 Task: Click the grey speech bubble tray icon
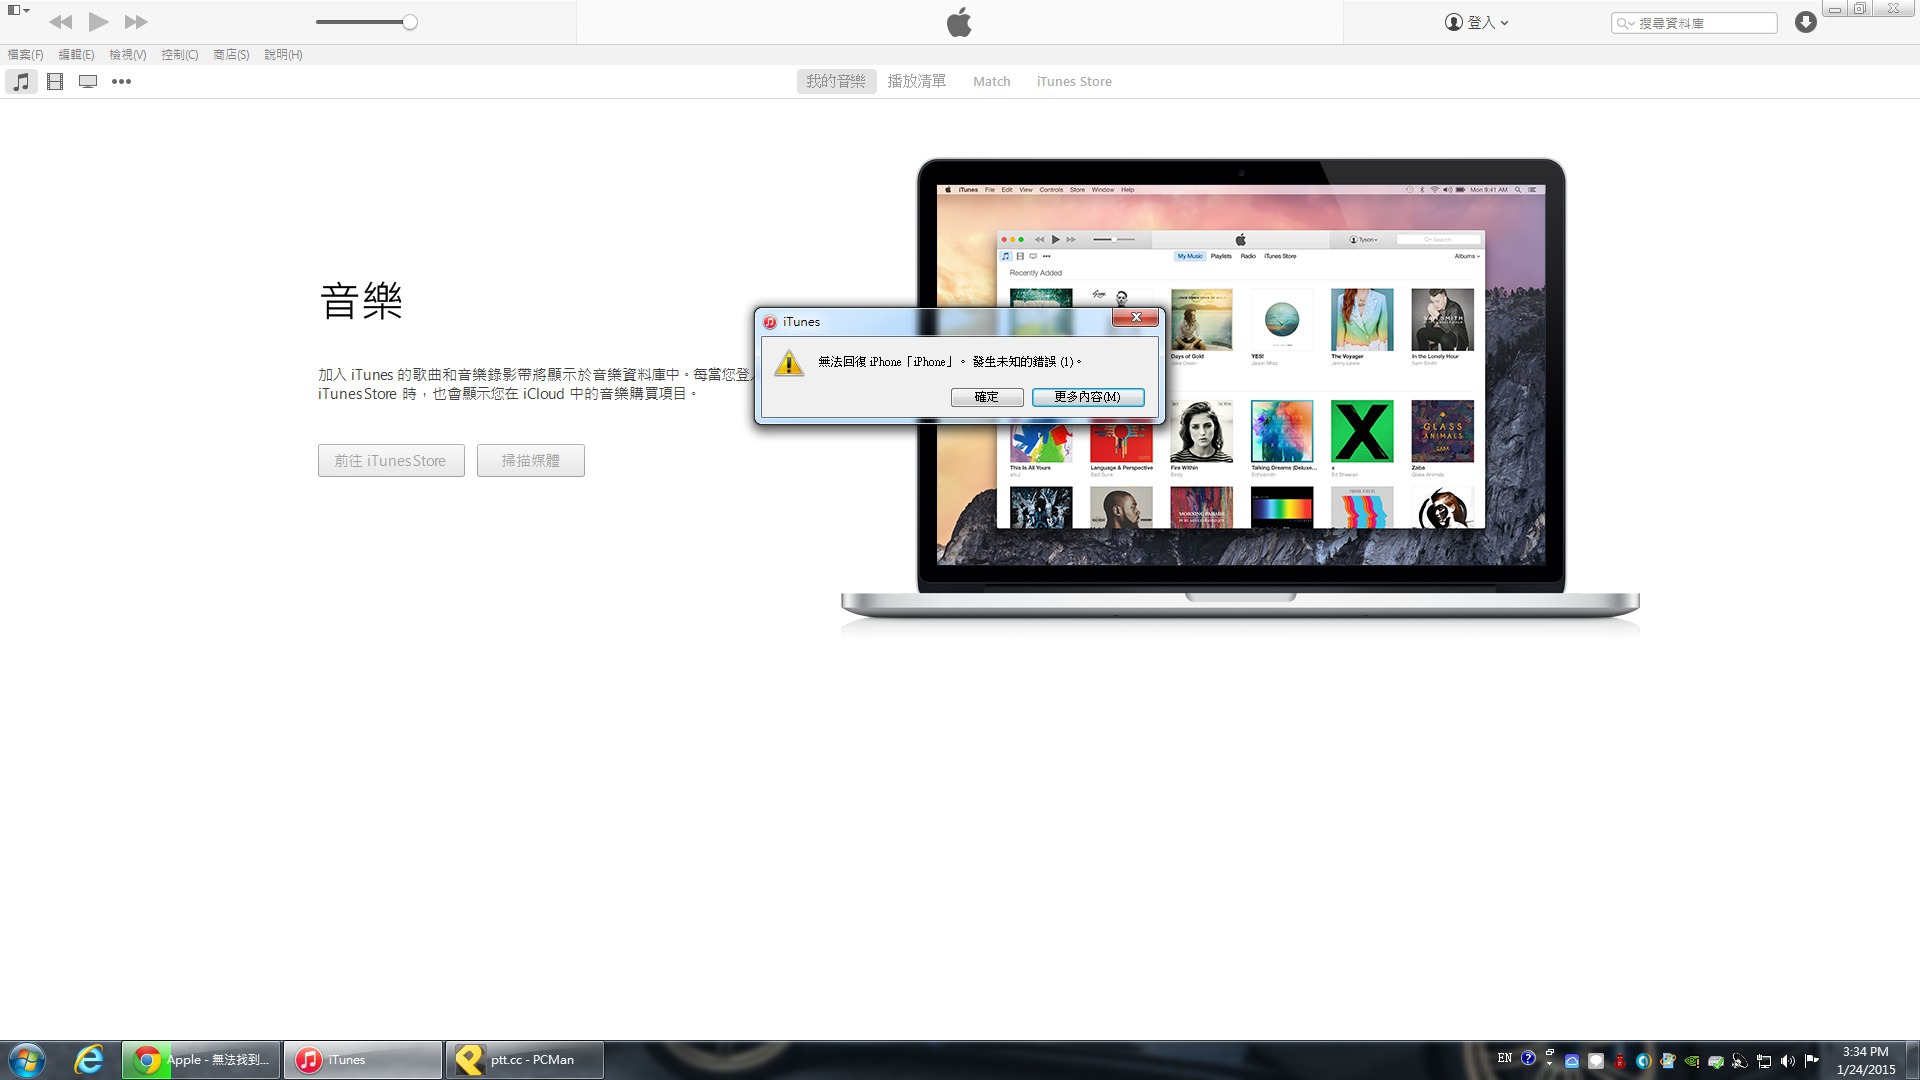click(x=1596, y=1061)
